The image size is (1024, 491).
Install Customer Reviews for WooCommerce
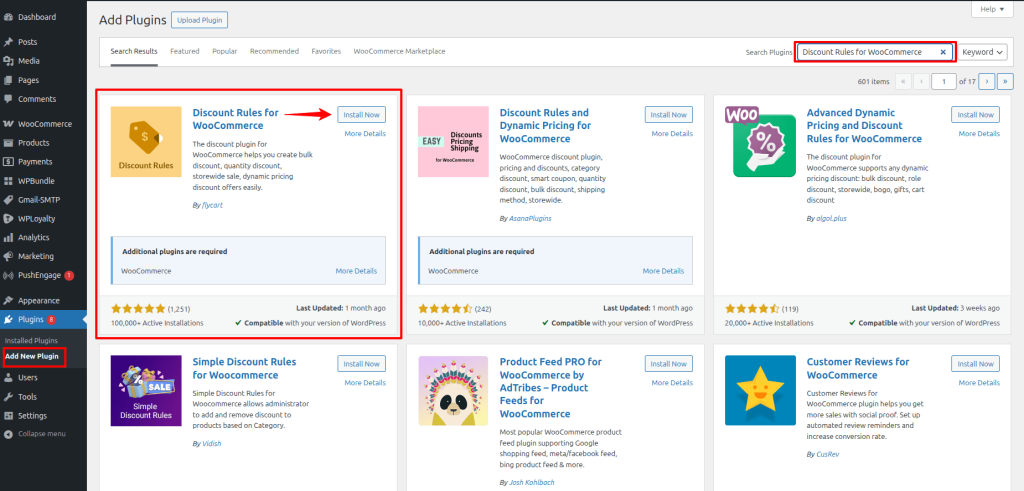[x=976, y=364]
